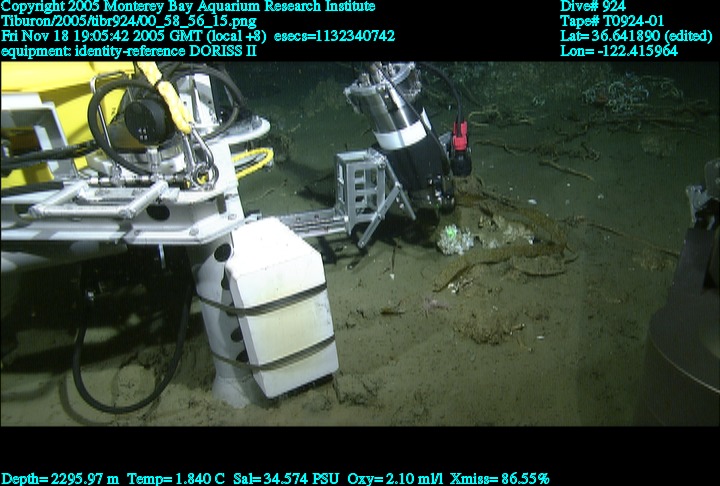Screen dimensions: 720x486
Task: Click the 'Lon= -122.415964' reading
Action: [619, 51]
